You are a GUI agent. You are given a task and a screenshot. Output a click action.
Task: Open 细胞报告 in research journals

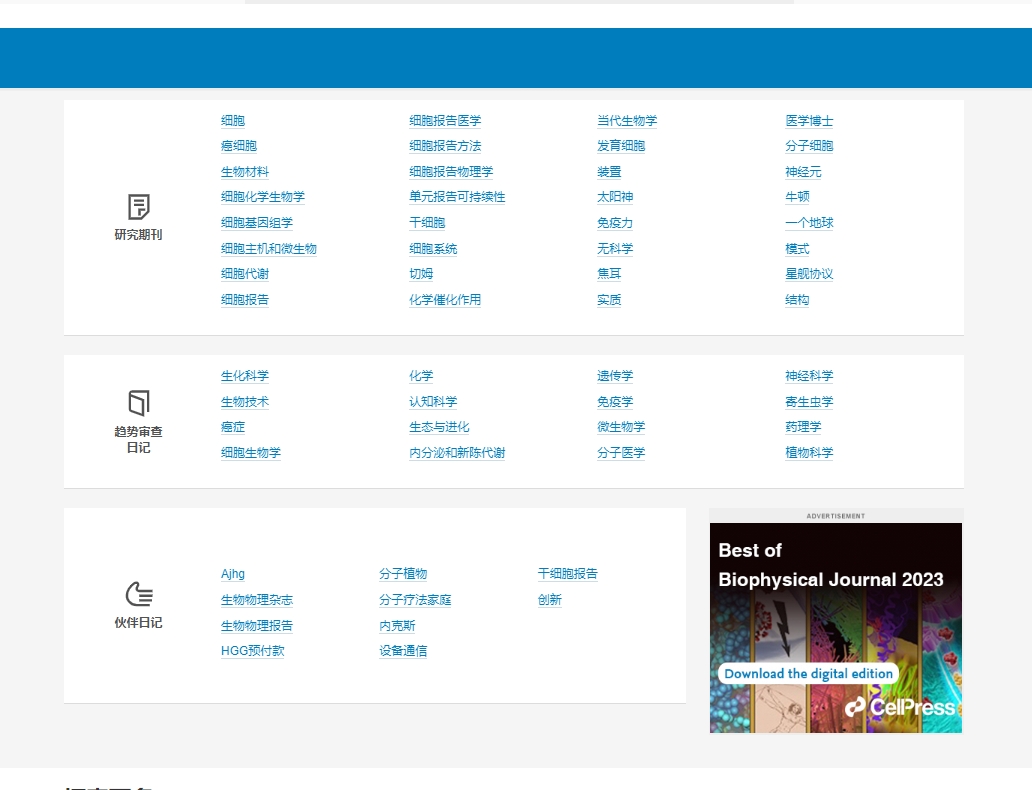245,300
